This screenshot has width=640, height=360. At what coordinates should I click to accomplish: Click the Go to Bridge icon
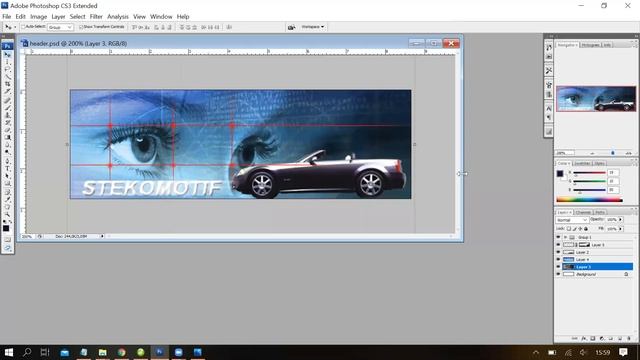point(291,27)
